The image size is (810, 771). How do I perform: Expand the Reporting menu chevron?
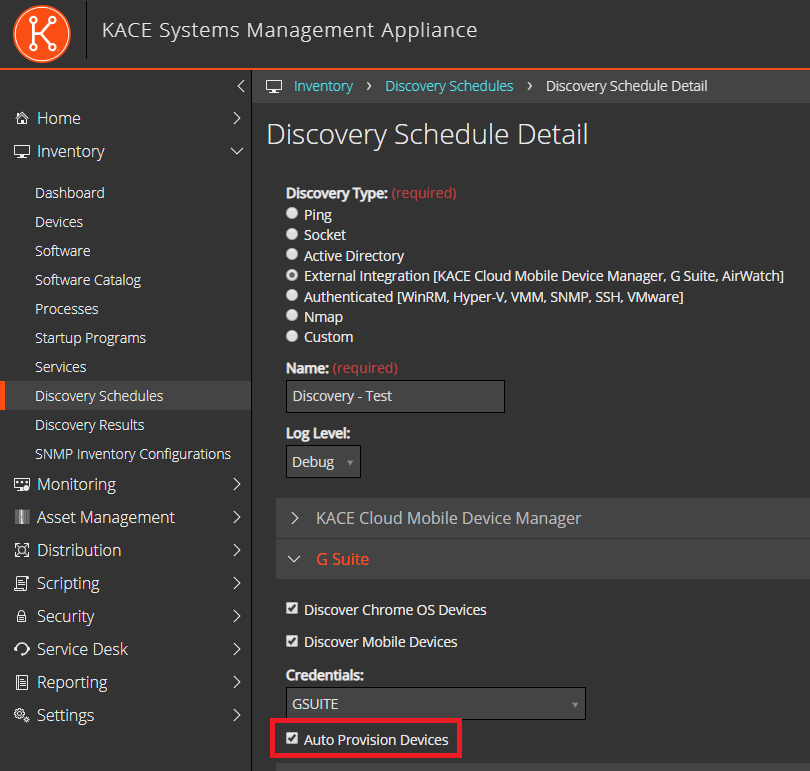(x=237, y=682)
